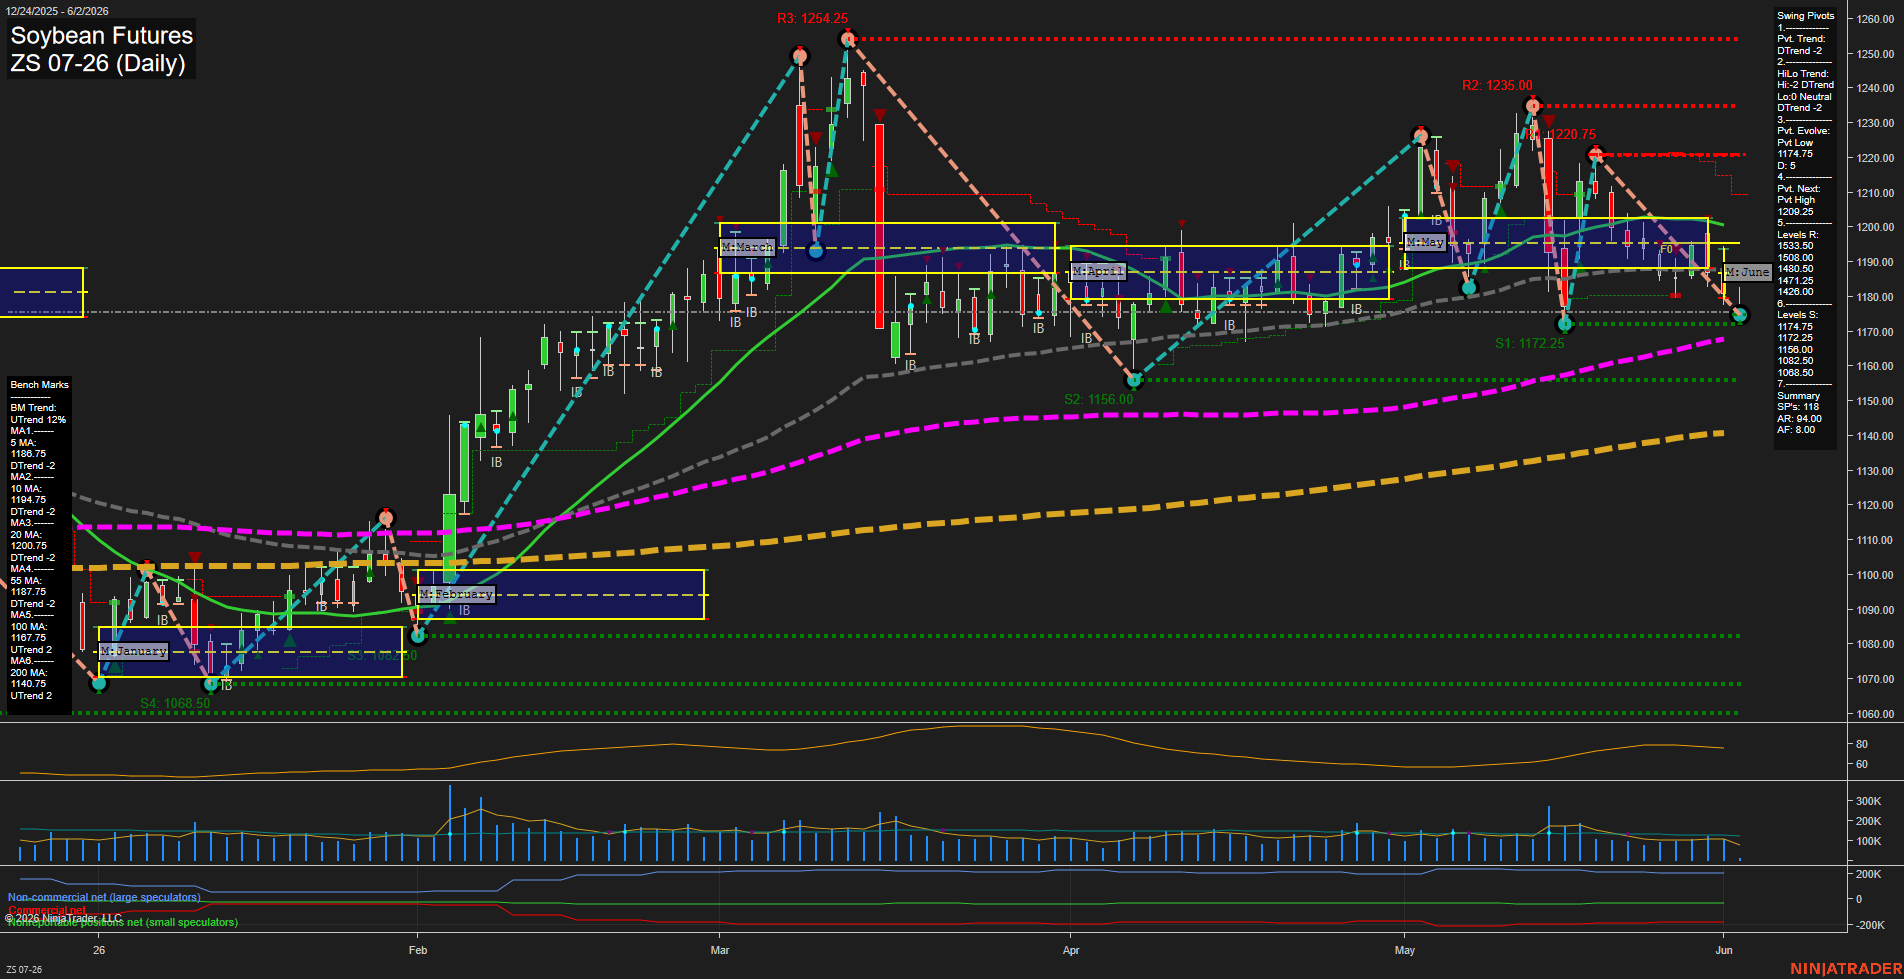Click the 5 MA value 1186.75
This screenshot has height=979, width=1904.
(28, 454)
